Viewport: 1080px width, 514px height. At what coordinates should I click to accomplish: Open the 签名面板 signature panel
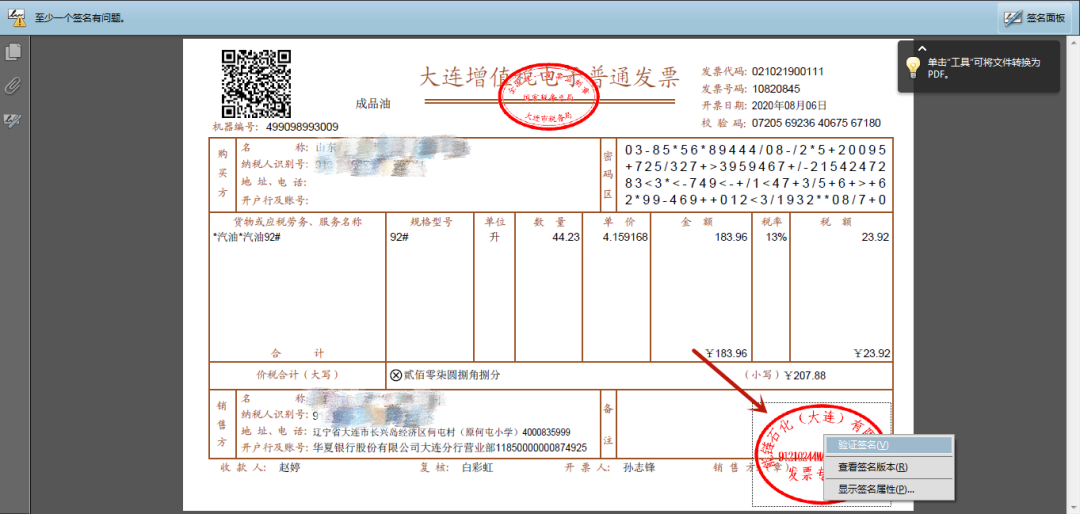pos(1037,17)
